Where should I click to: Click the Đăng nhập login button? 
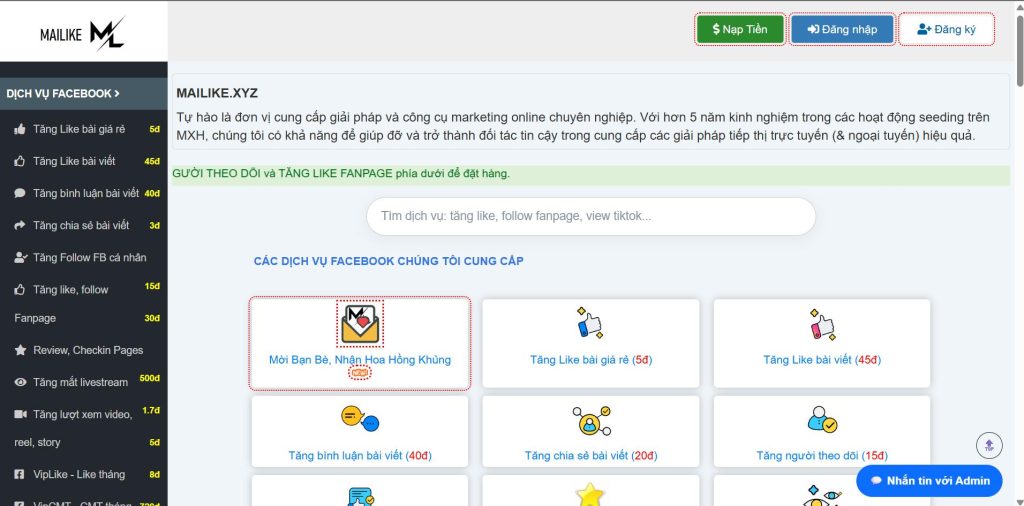click(x=842, y=29)
